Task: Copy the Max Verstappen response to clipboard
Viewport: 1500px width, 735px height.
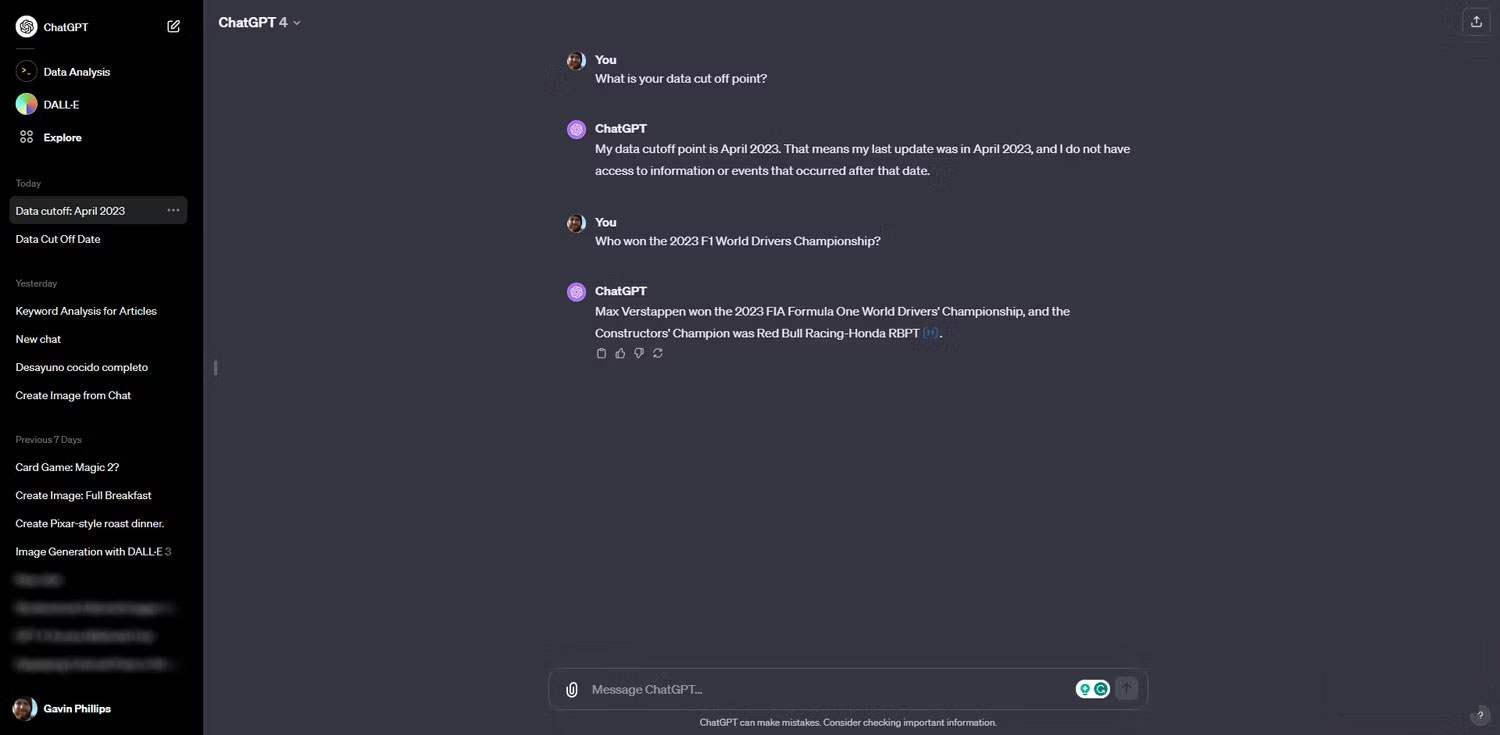Action: click(601, 353)
